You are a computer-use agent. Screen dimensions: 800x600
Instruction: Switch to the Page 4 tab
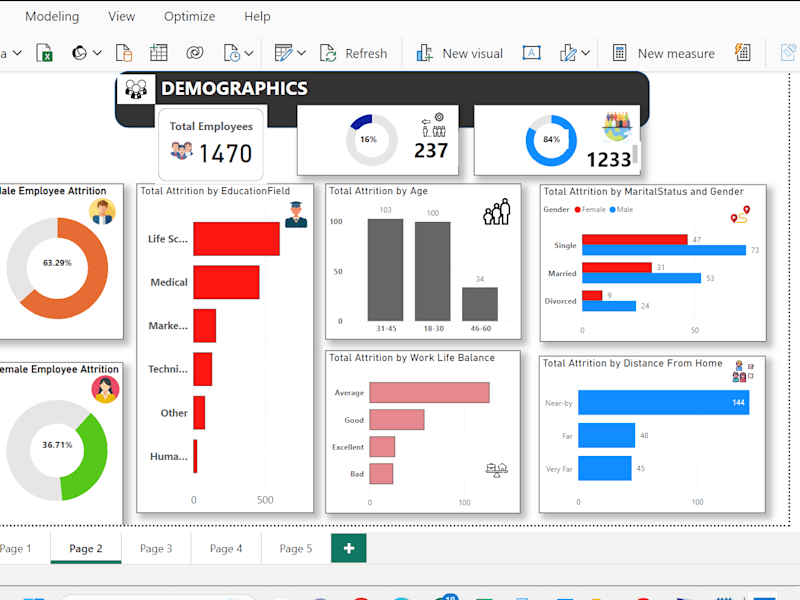pyautogui.click(x=226, y=548)
